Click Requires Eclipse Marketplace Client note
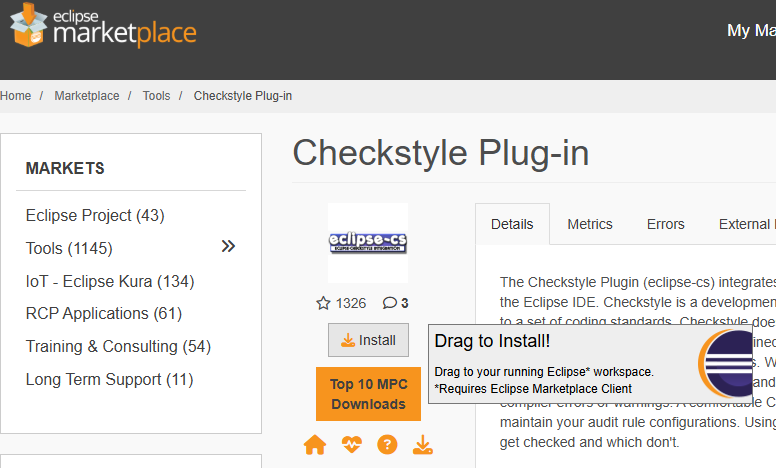The height and width of the screenshot is (468, 776). click(x=533, y=389)
